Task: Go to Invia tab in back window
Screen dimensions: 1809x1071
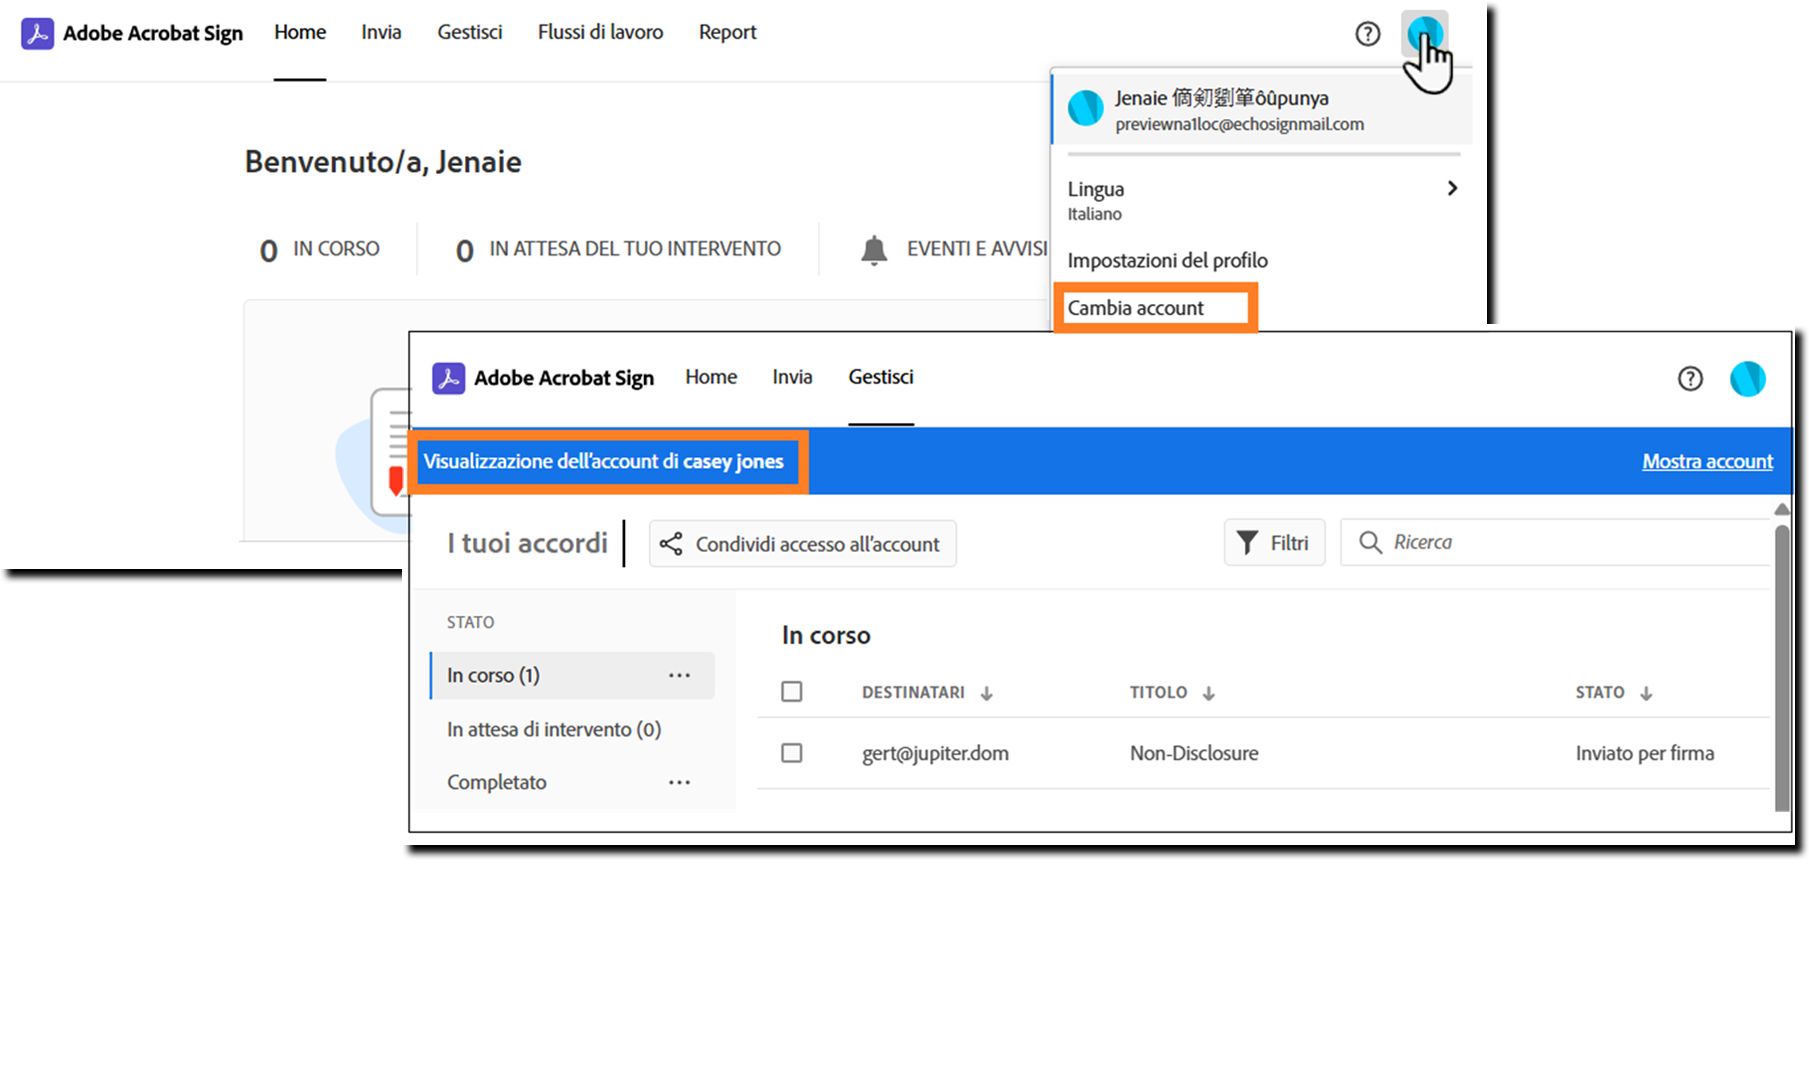Action: pyautogui.click(x=381, y=32)
